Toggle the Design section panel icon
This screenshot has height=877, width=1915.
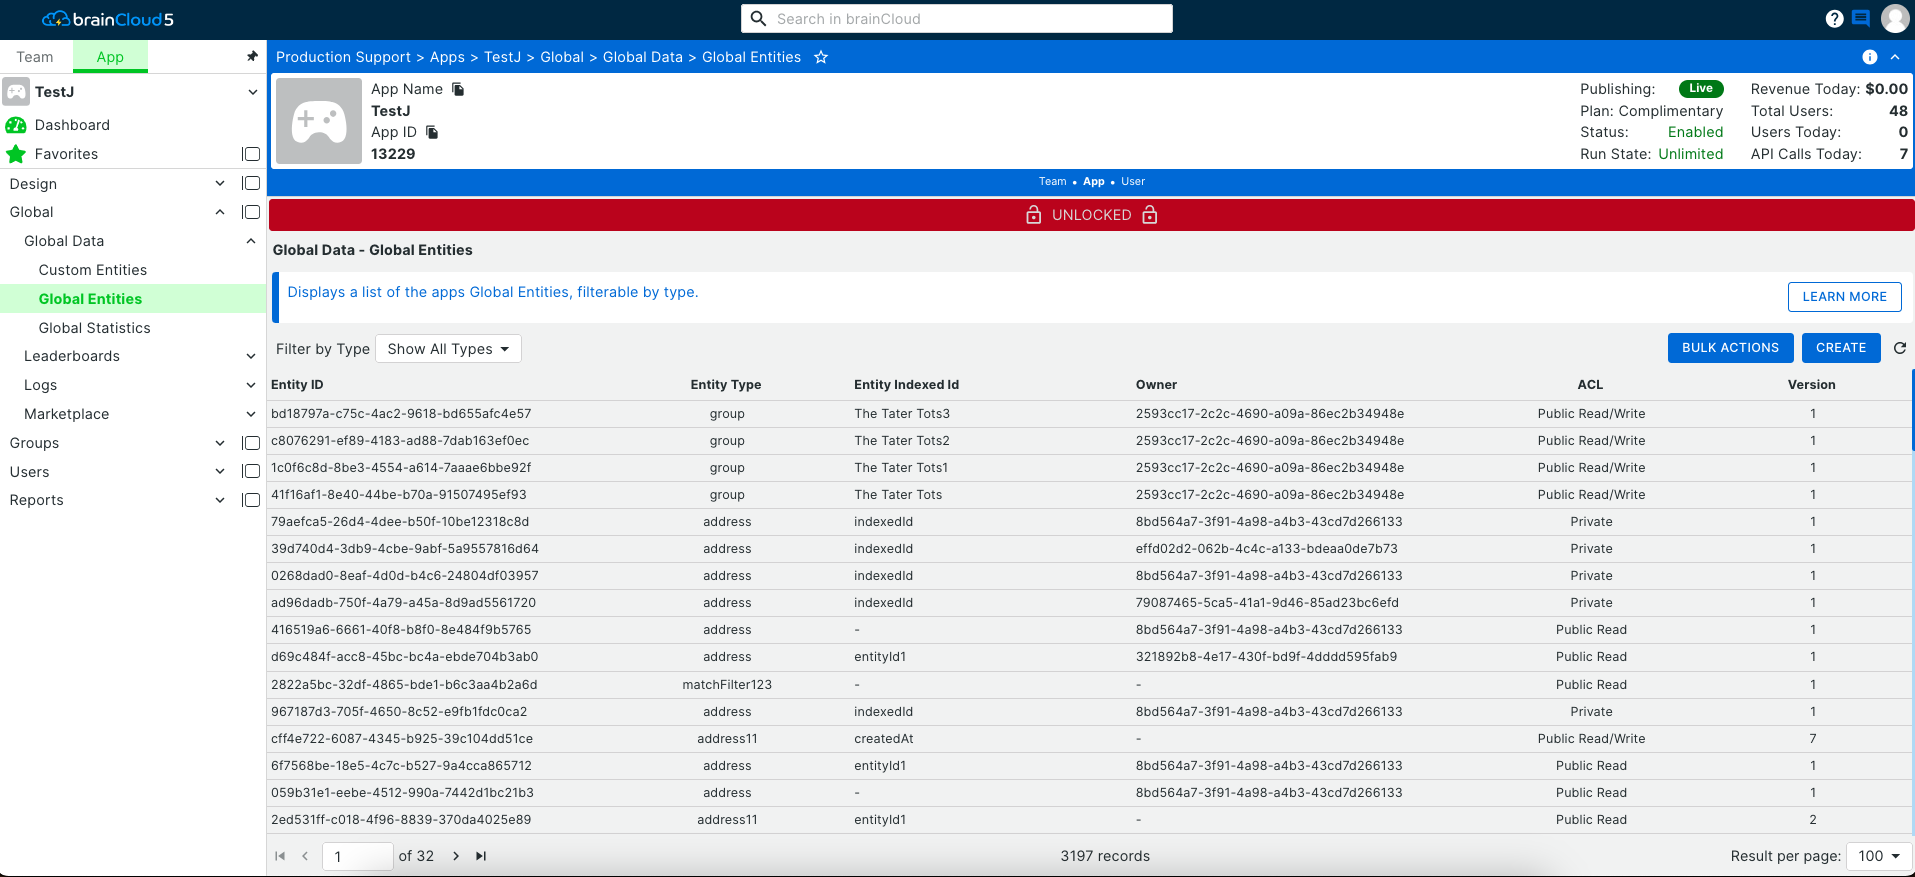[251, 183]
